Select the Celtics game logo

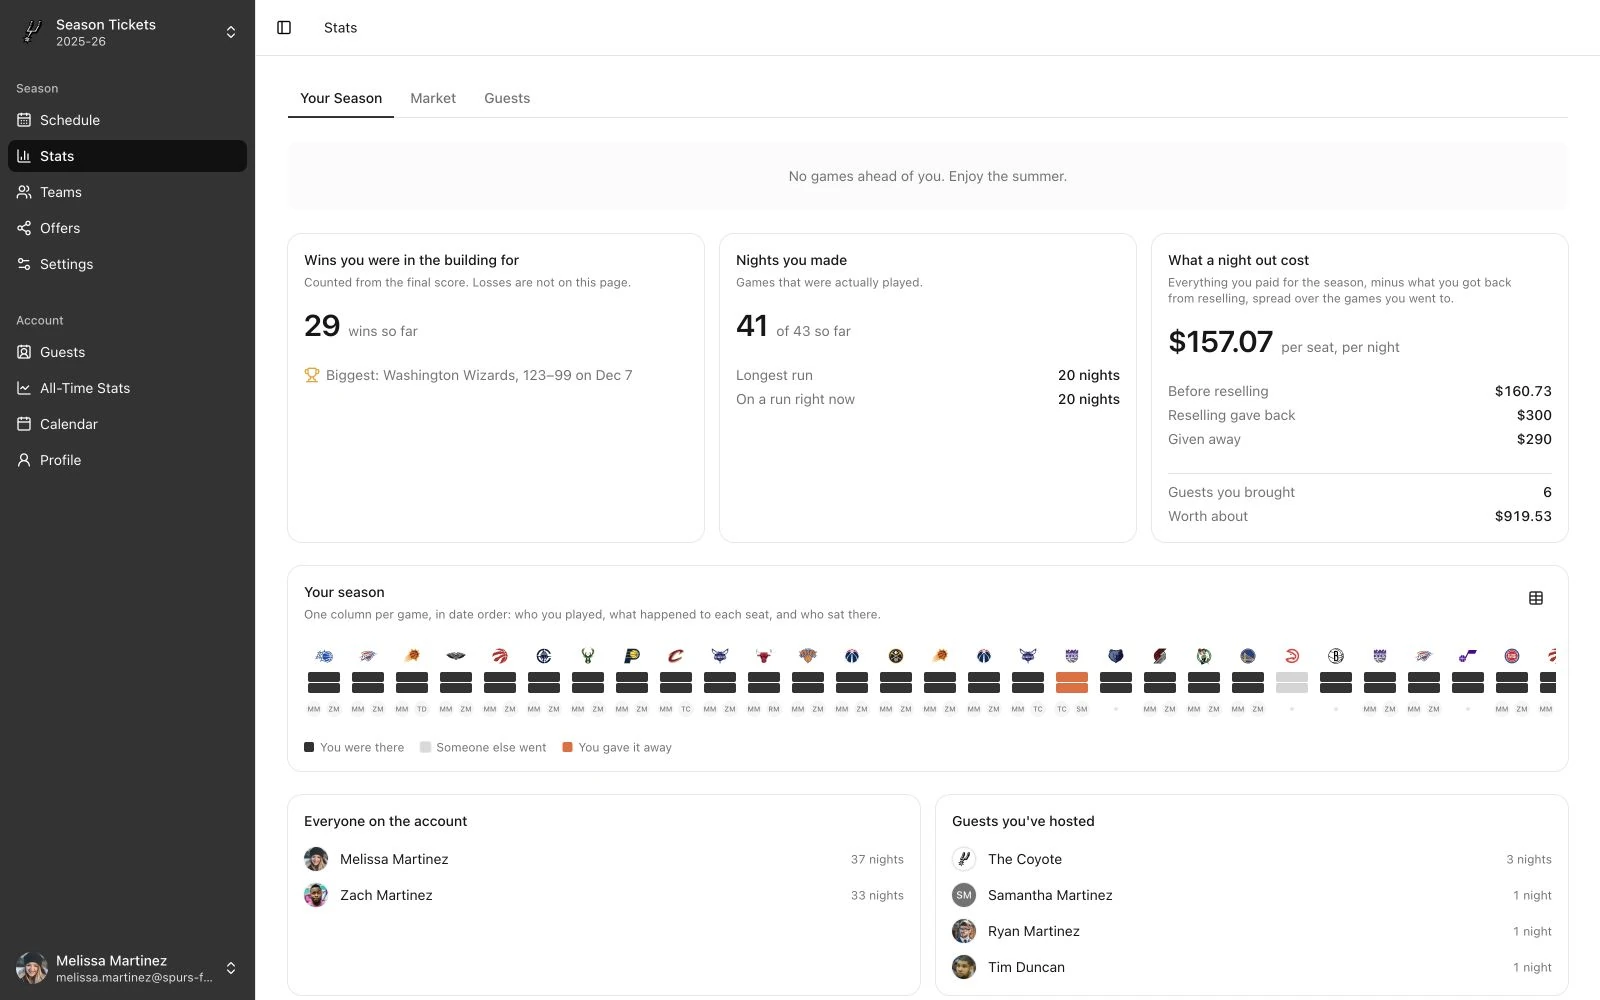(1204, 656)
